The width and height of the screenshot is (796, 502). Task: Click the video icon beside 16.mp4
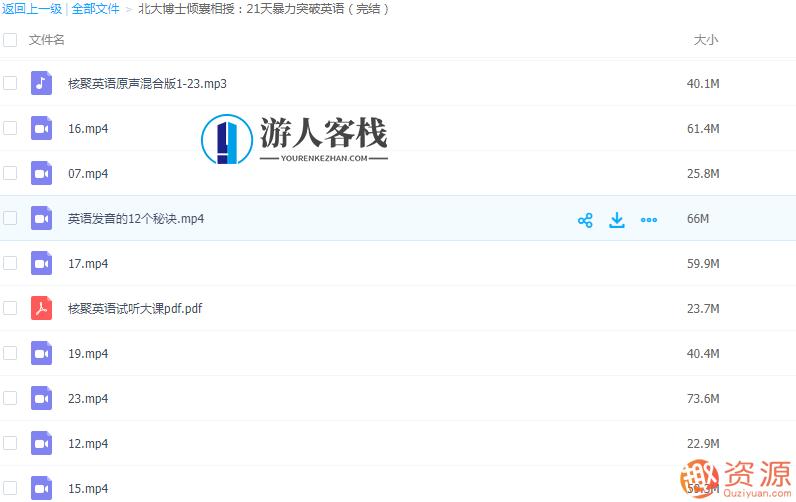click(x=41, y=128)
